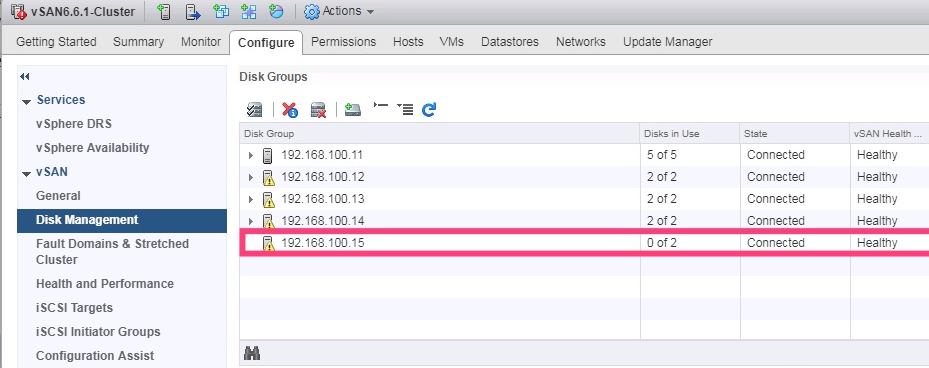Open the VMs tab
Image resolution: width=929 pixels, height=368 pixels.
[x=451, y=42]
